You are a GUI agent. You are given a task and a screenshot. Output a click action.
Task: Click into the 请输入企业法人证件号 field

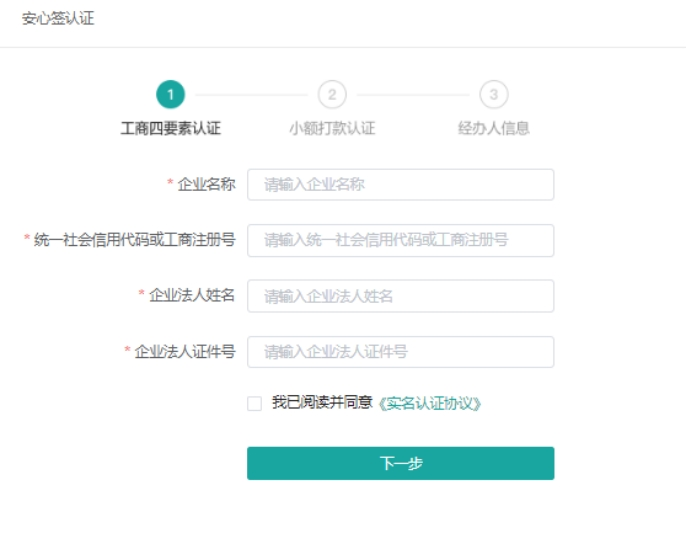(x=400, y=352)
